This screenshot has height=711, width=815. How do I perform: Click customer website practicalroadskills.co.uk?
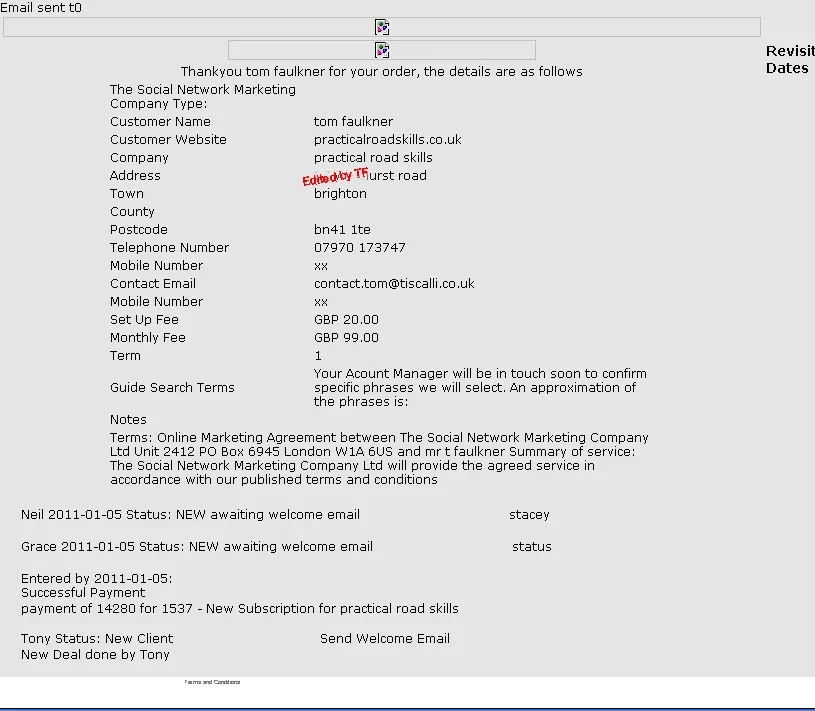tap(388, 140)
